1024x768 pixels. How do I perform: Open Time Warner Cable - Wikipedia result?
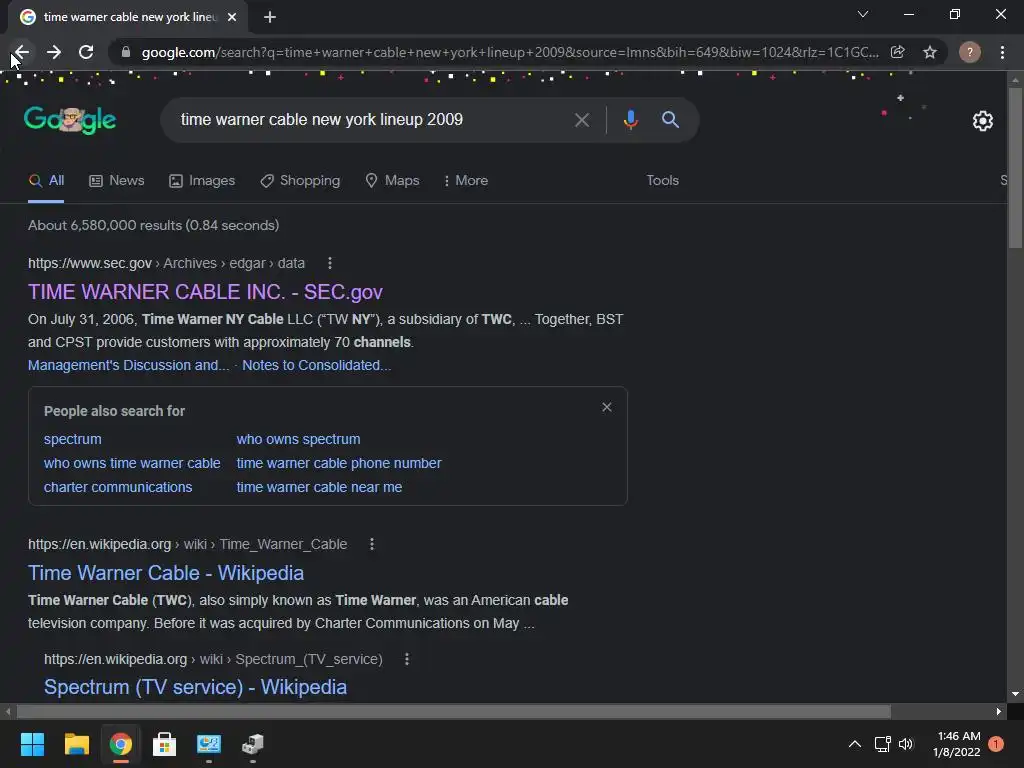coord(166,573)
